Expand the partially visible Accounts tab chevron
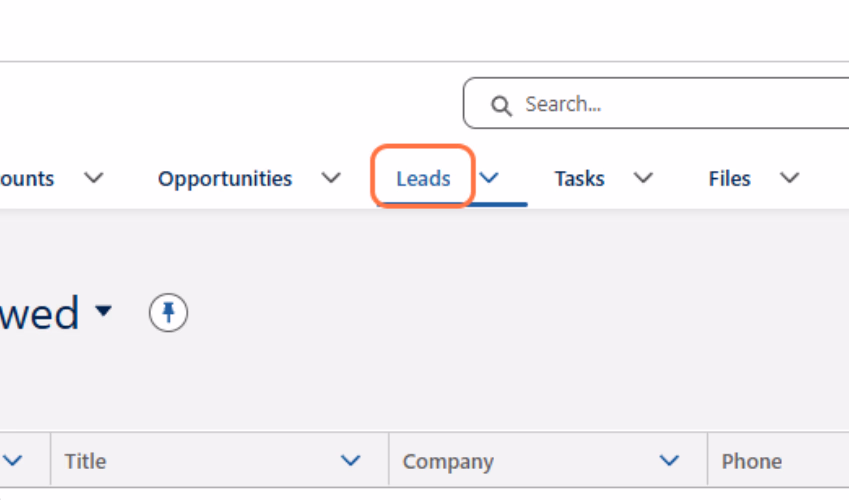This screenshot has height=500, width=849. click(94, 178)
